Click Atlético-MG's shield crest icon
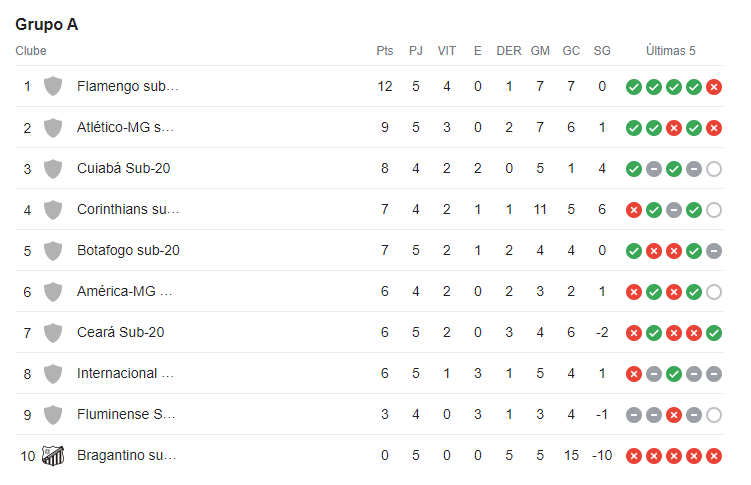This screenshot has height=485, width=751. click(53, 128)
